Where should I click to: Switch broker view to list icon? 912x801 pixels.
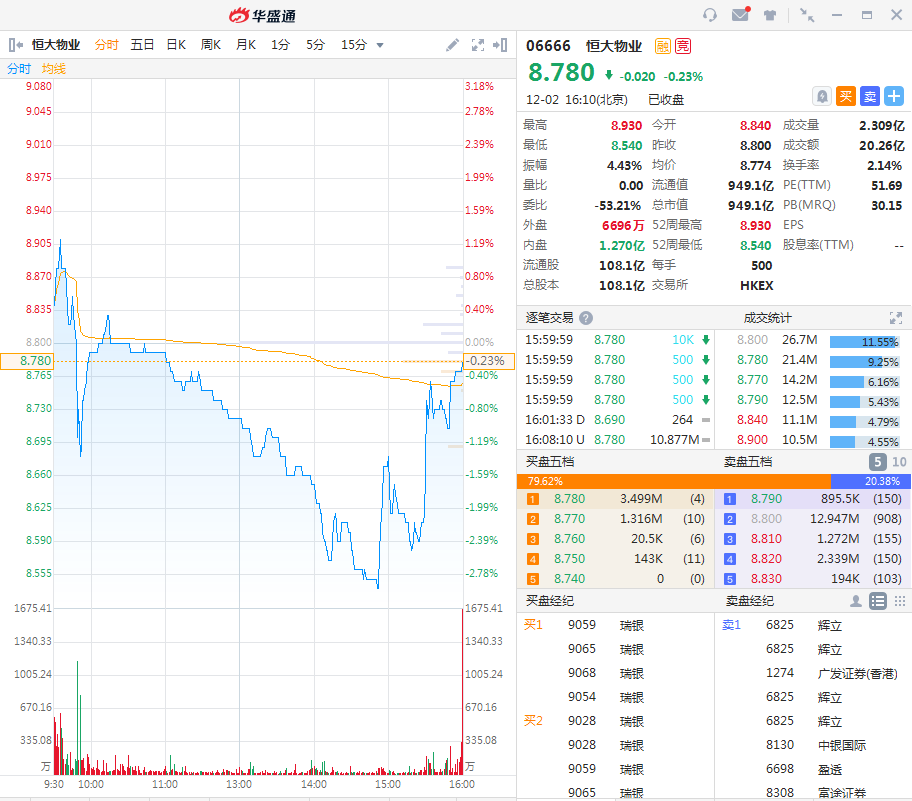tap(878, 601)
